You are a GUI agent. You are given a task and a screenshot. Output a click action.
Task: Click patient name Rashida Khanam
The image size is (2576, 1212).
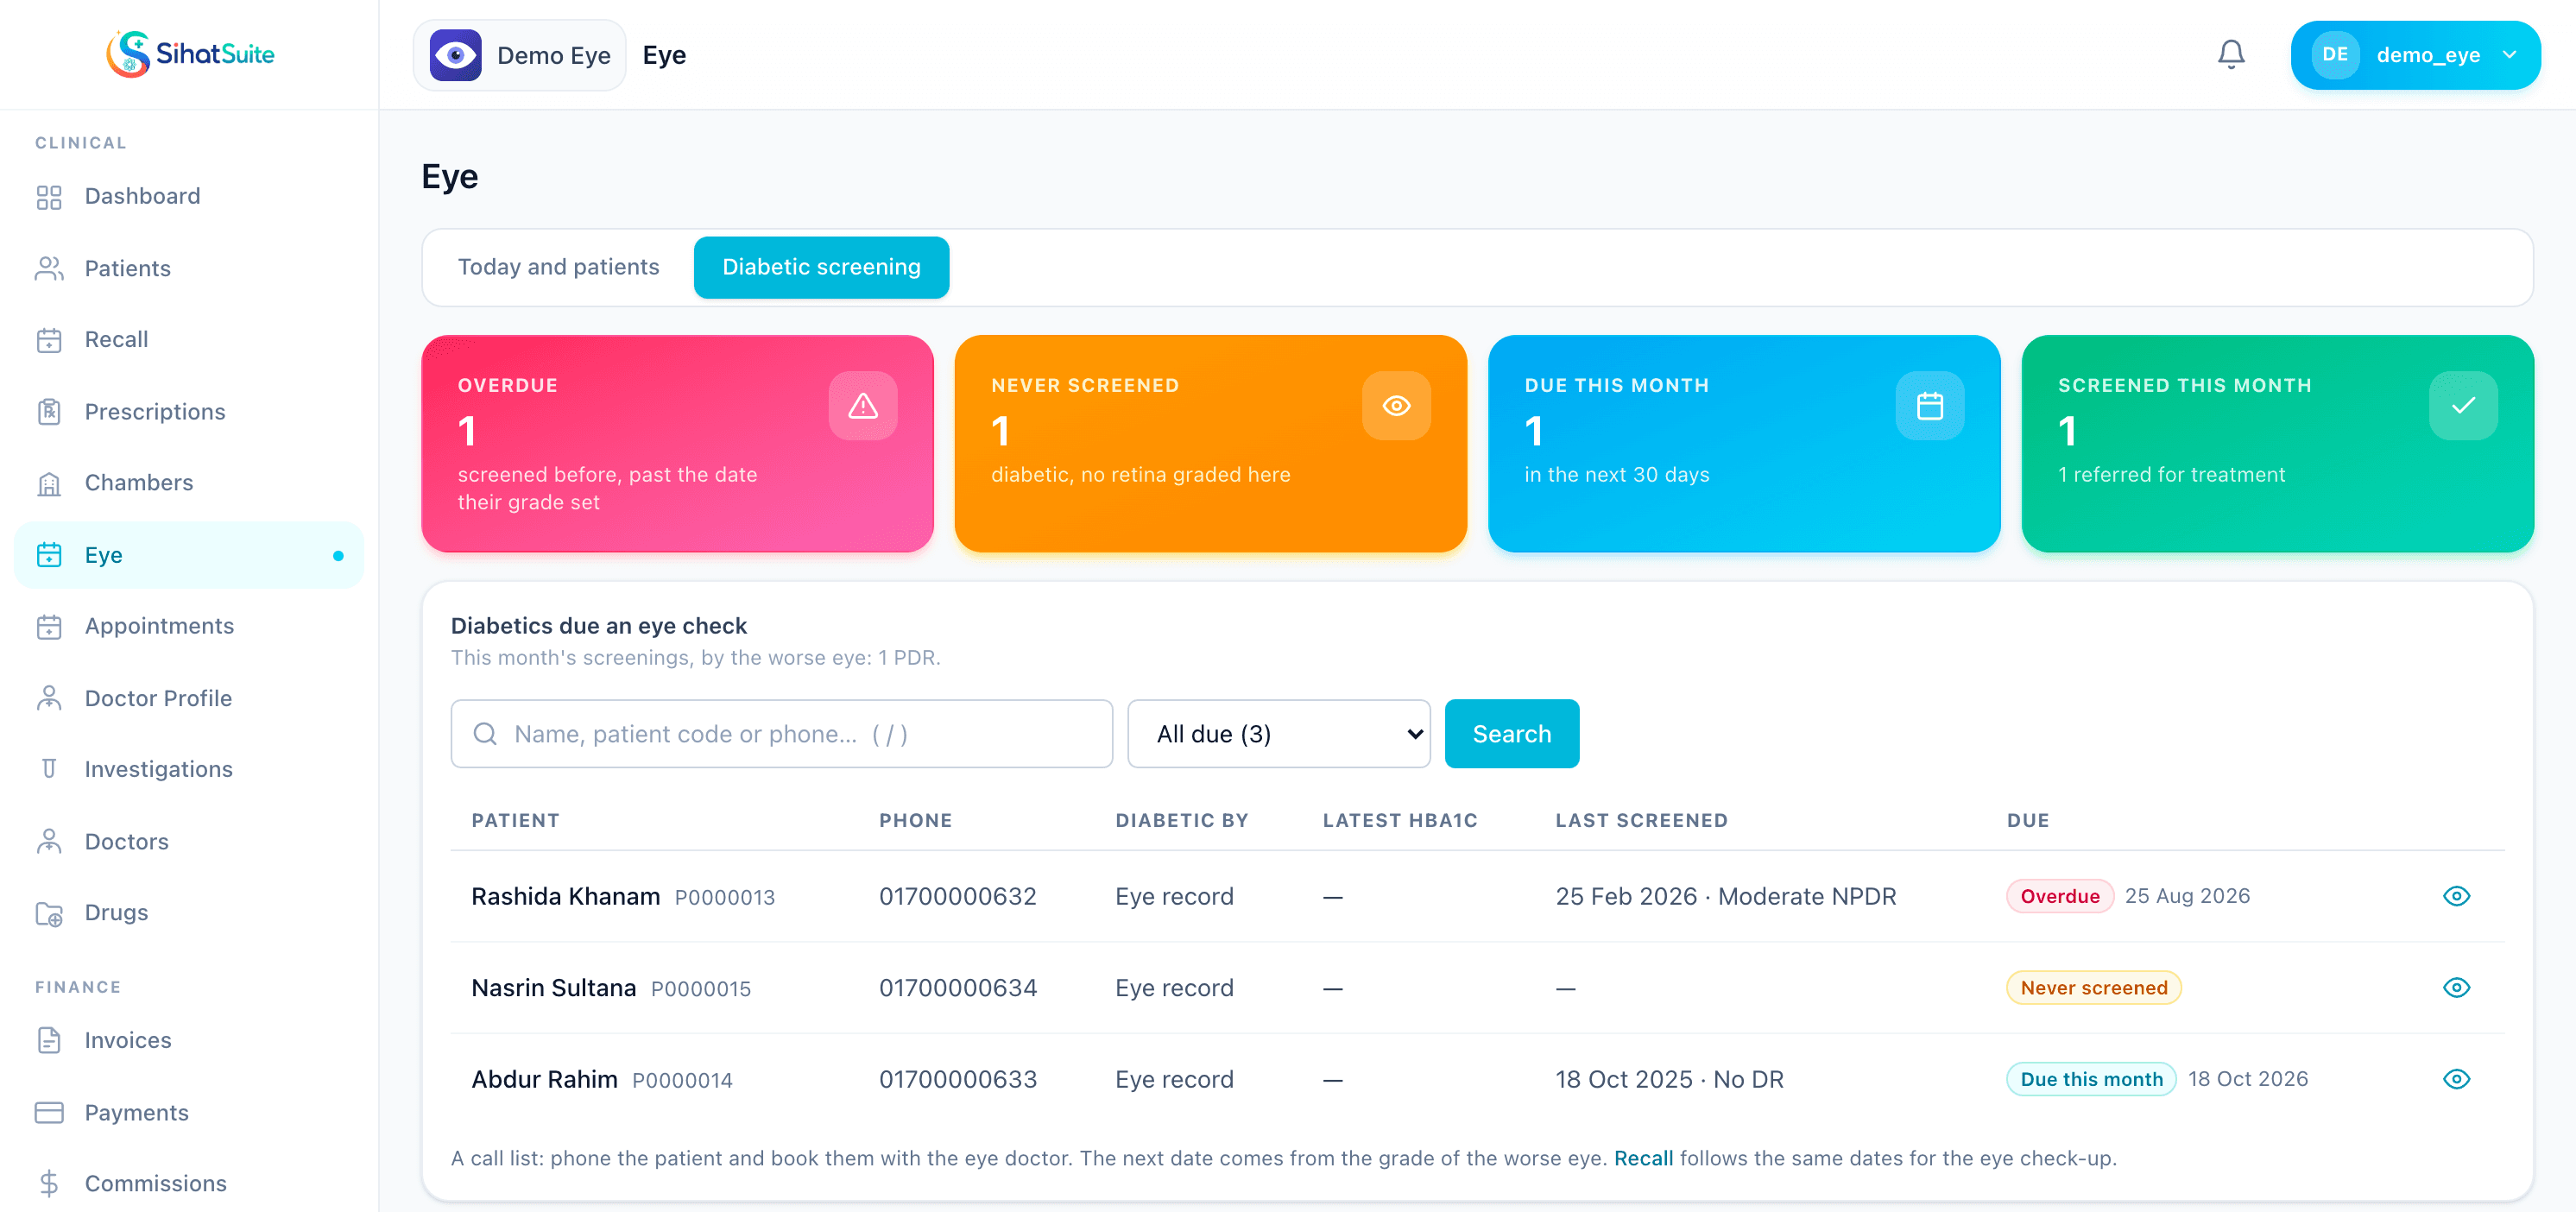point(565,896)
